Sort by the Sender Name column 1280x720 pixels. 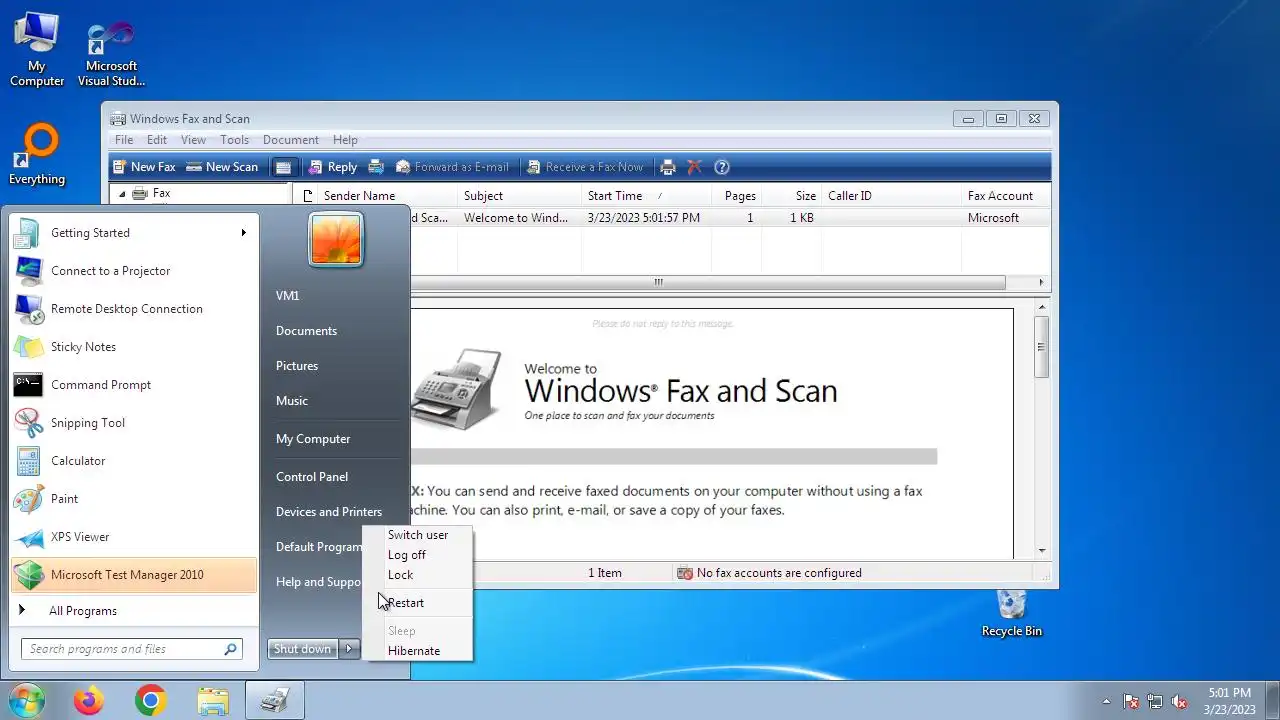(x=387, y=196)
